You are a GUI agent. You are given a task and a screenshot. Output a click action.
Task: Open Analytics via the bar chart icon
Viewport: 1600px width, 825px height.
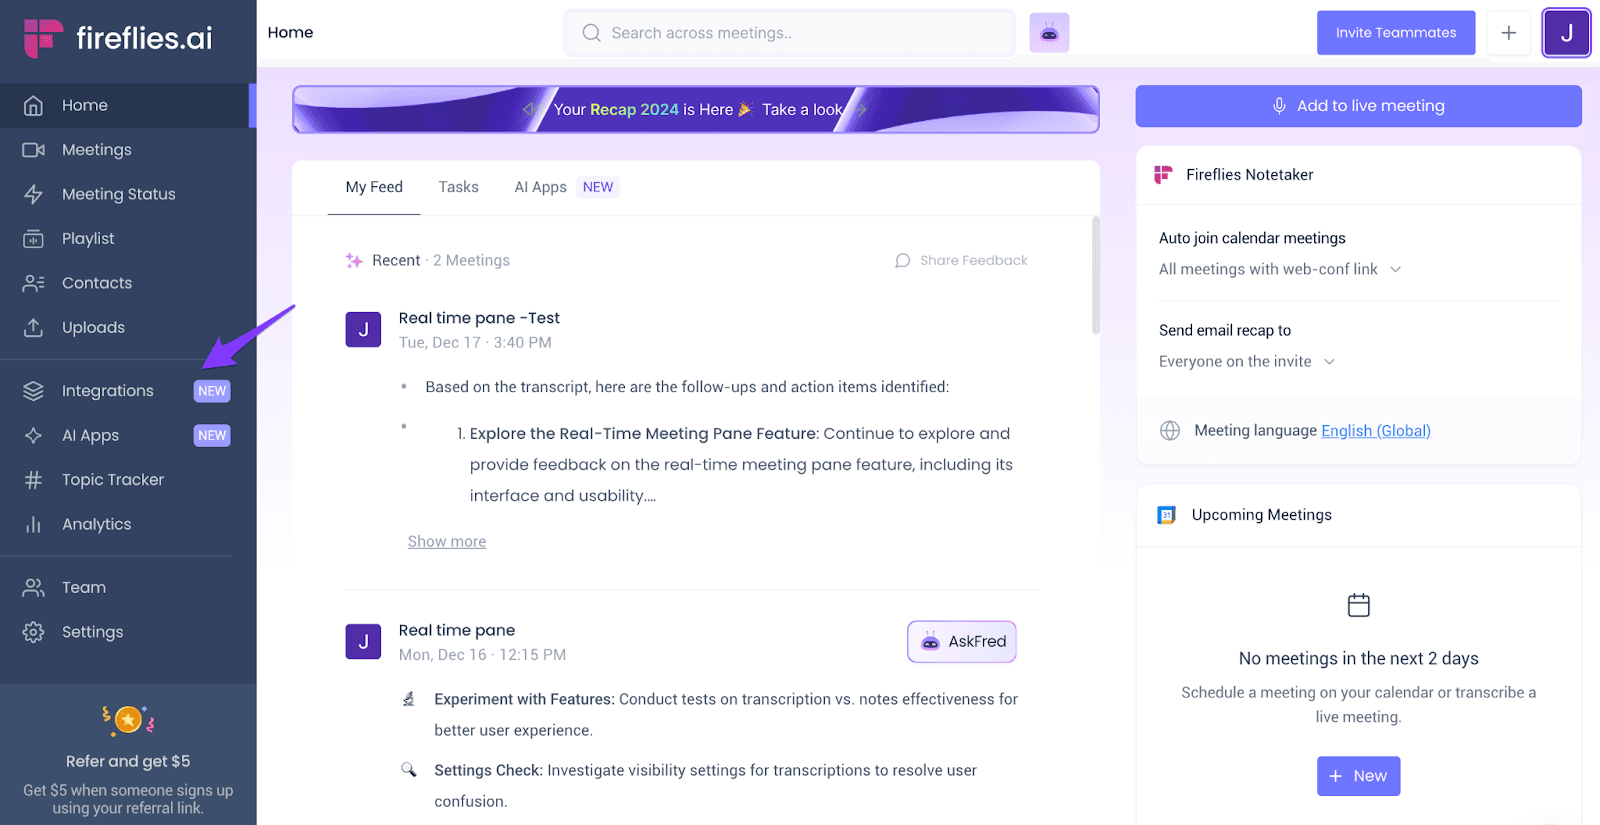click(x=33, y=524)
